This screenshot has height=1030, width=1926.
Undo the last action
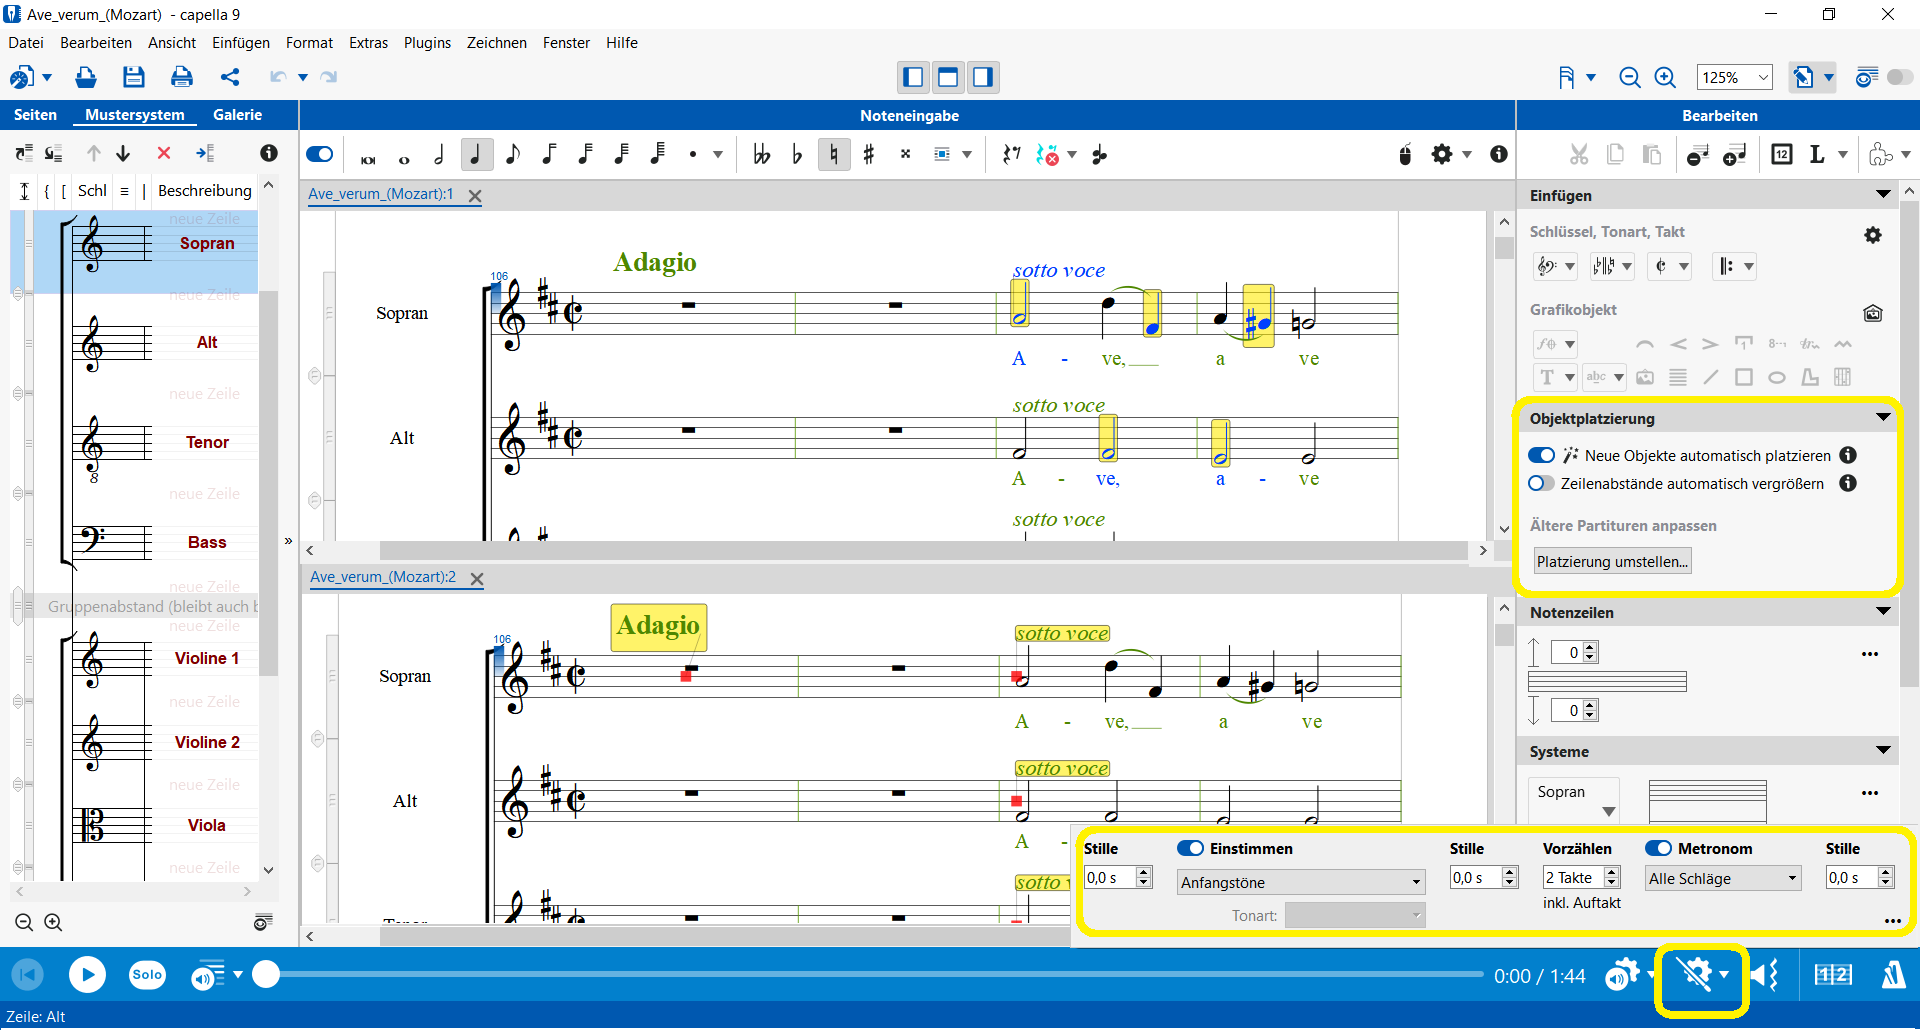pos(278,77)
